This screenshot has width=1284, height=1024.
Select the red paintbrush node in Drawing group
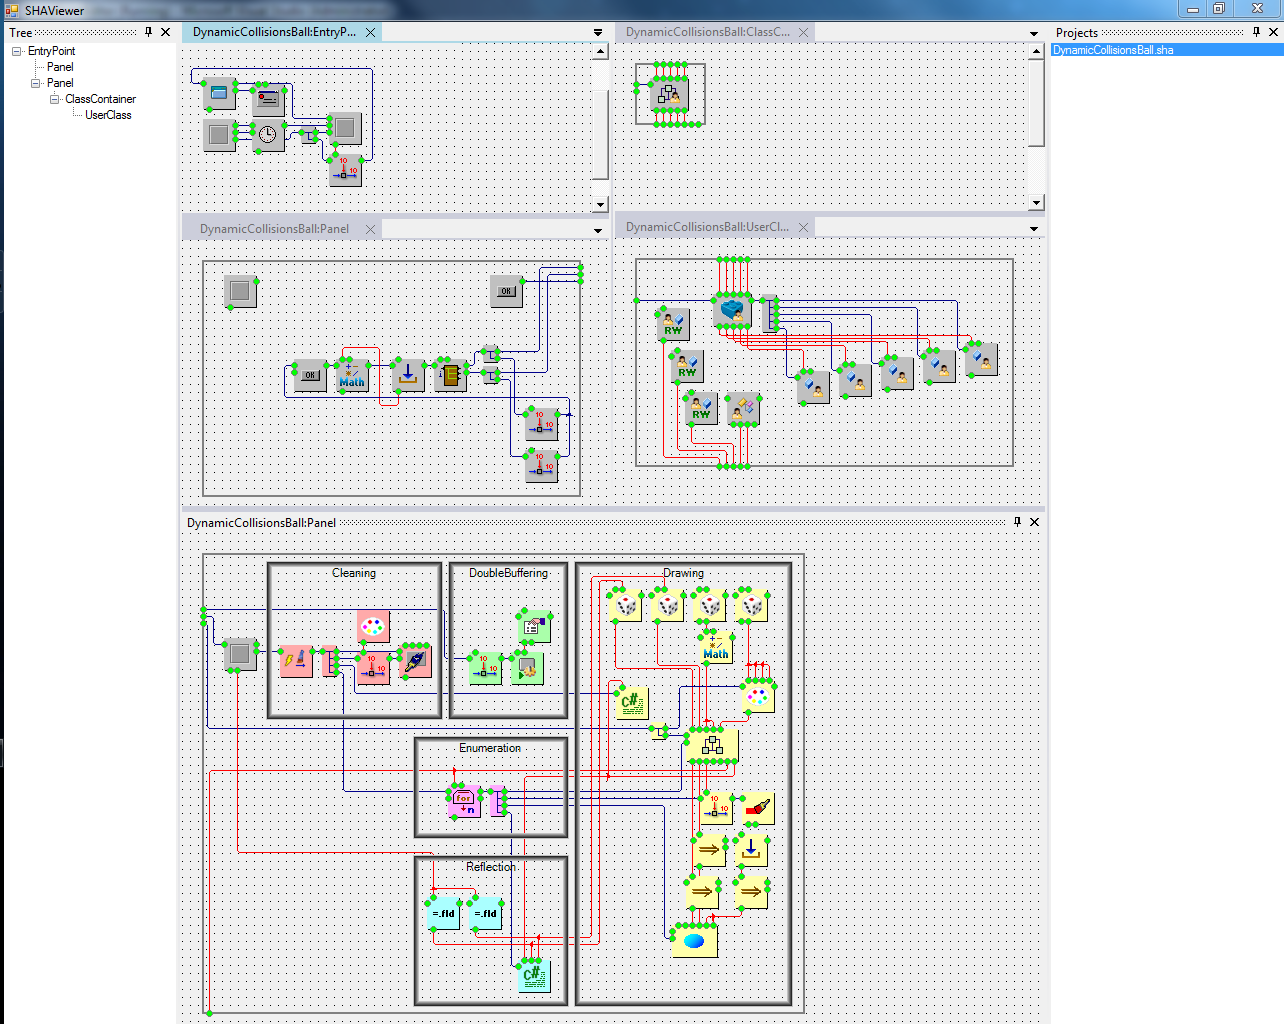(757, 808)
